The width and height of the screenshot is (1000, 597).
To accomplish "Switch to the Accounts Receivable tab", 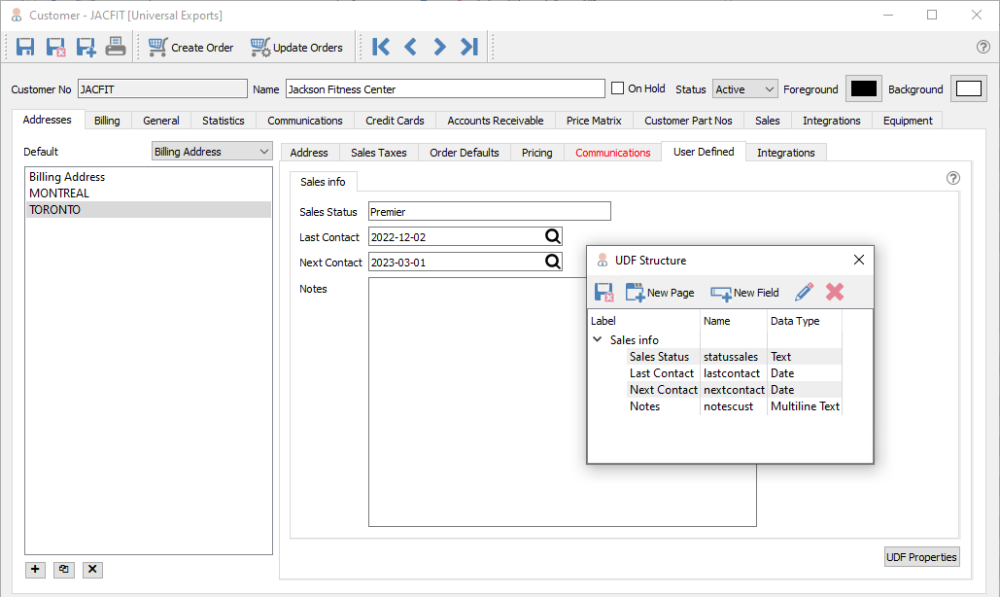I will point(495,120).
